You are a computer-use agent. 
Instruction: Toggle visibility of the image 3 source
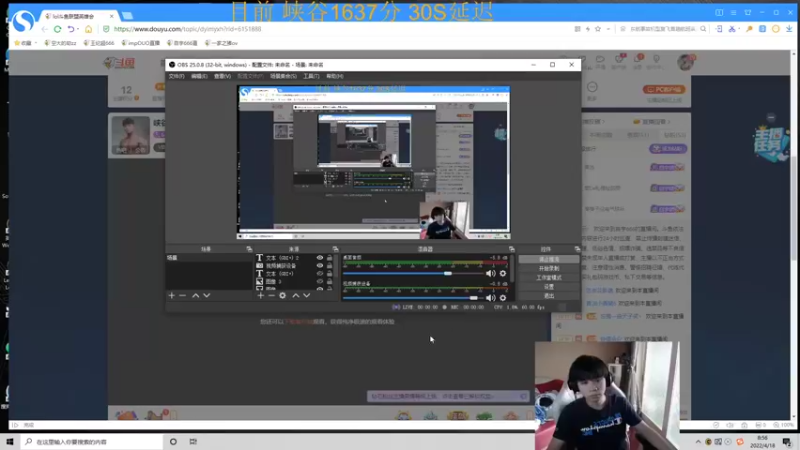click(x=320, y=282)
